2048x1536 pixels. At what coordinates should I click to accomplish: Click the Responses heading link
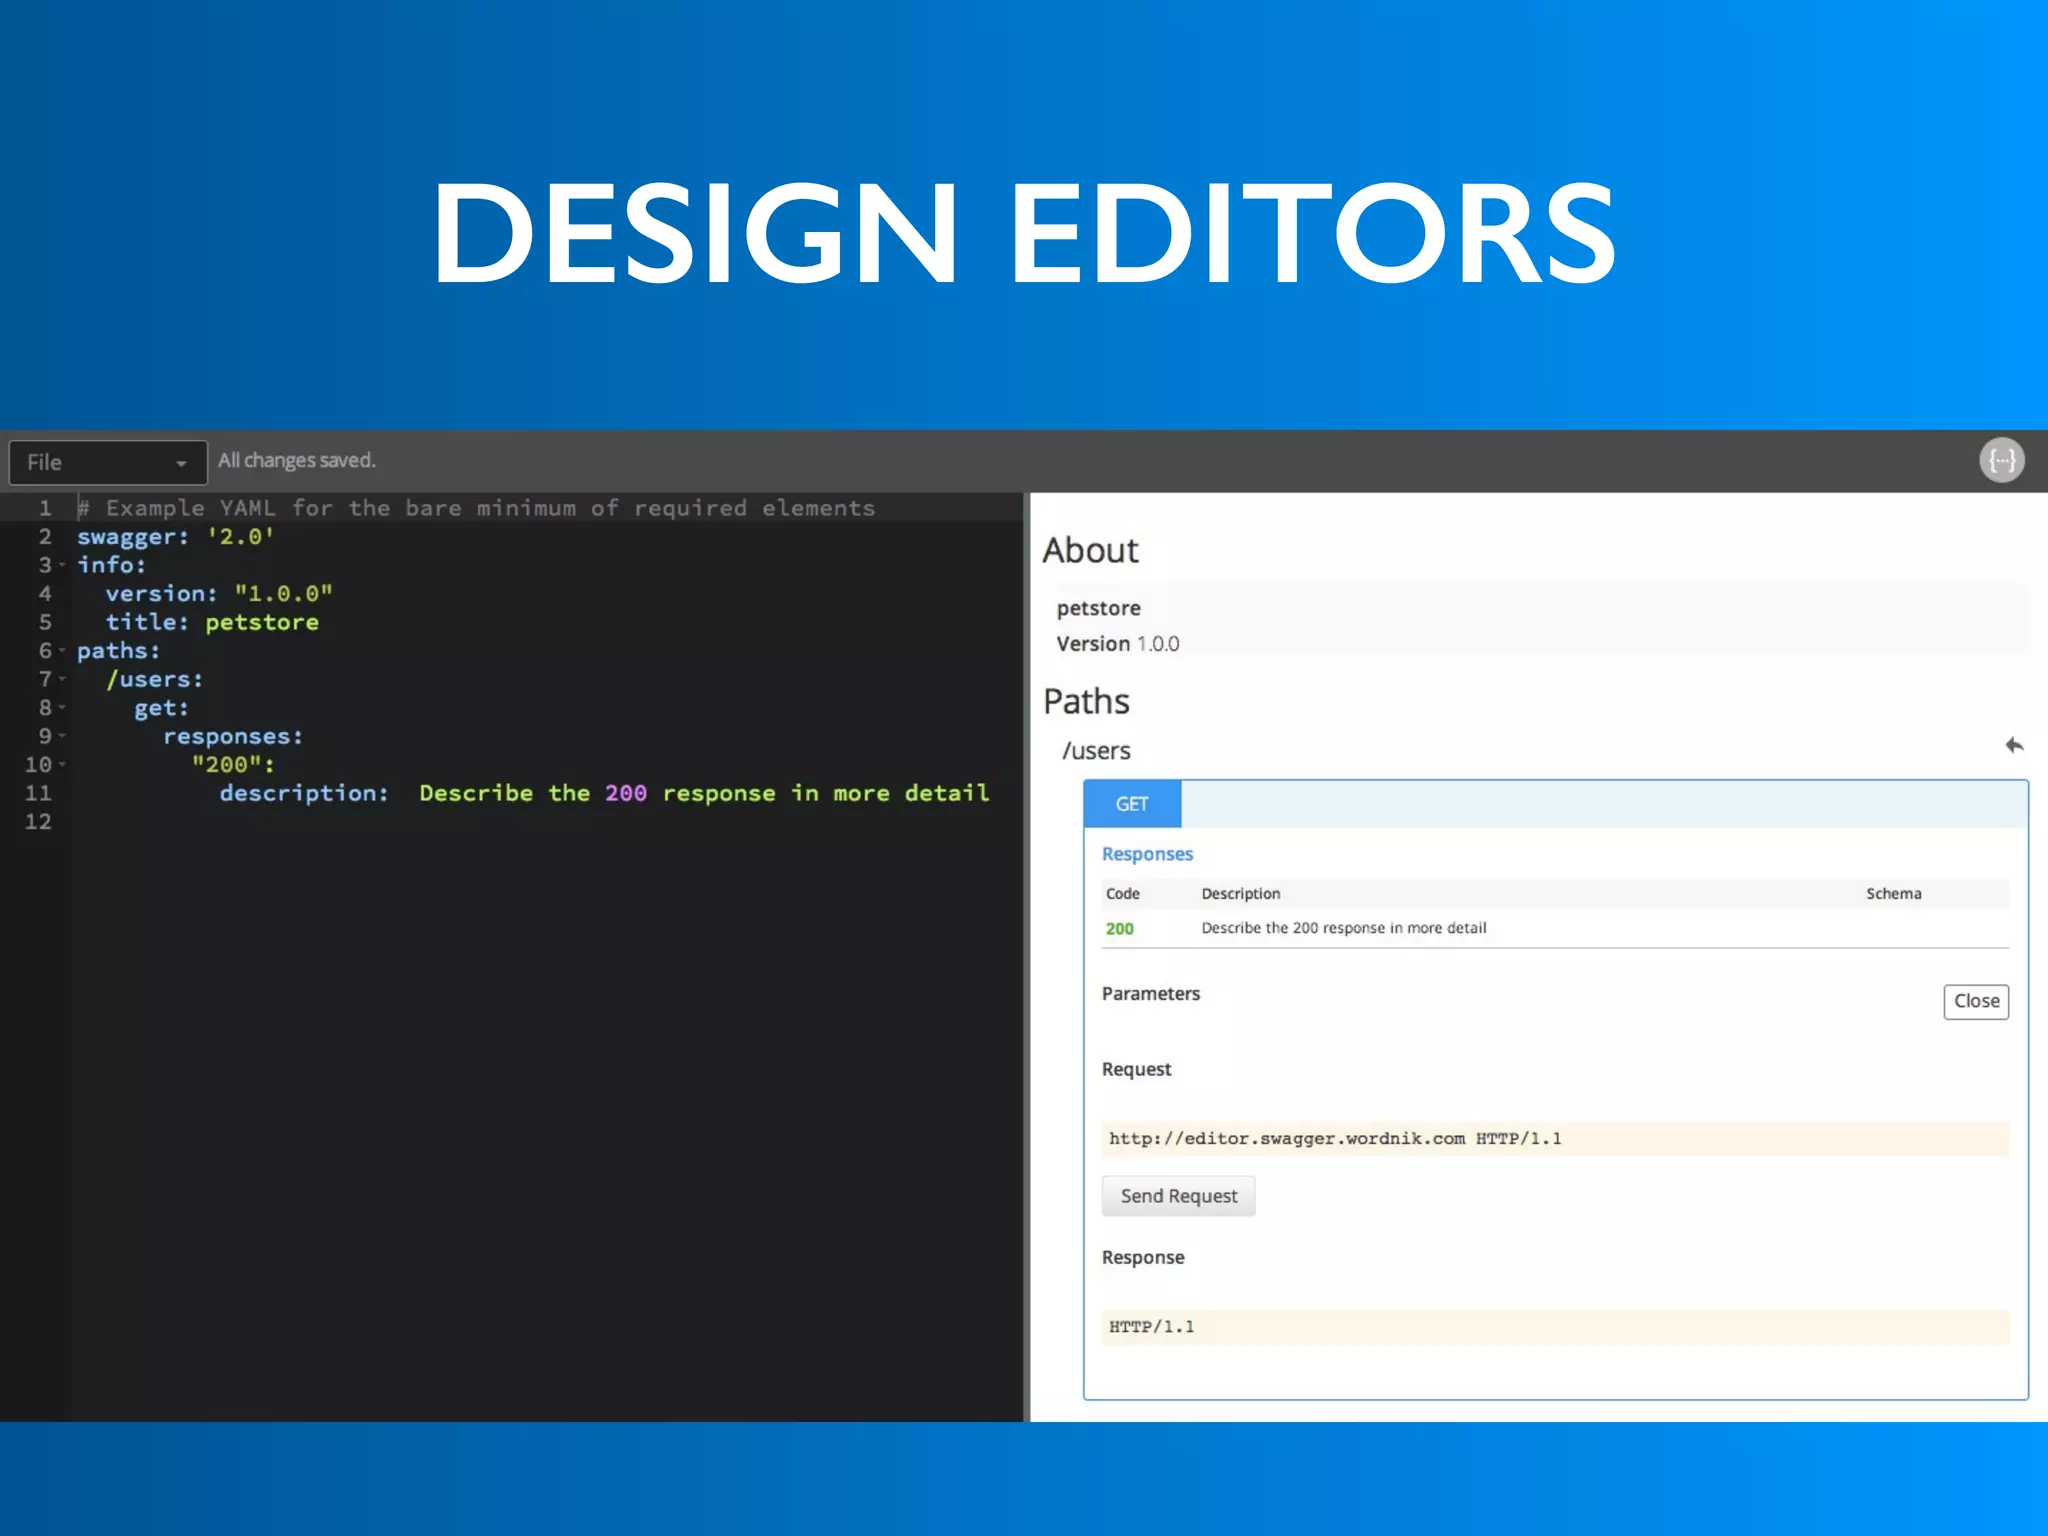coord(1147,854)
